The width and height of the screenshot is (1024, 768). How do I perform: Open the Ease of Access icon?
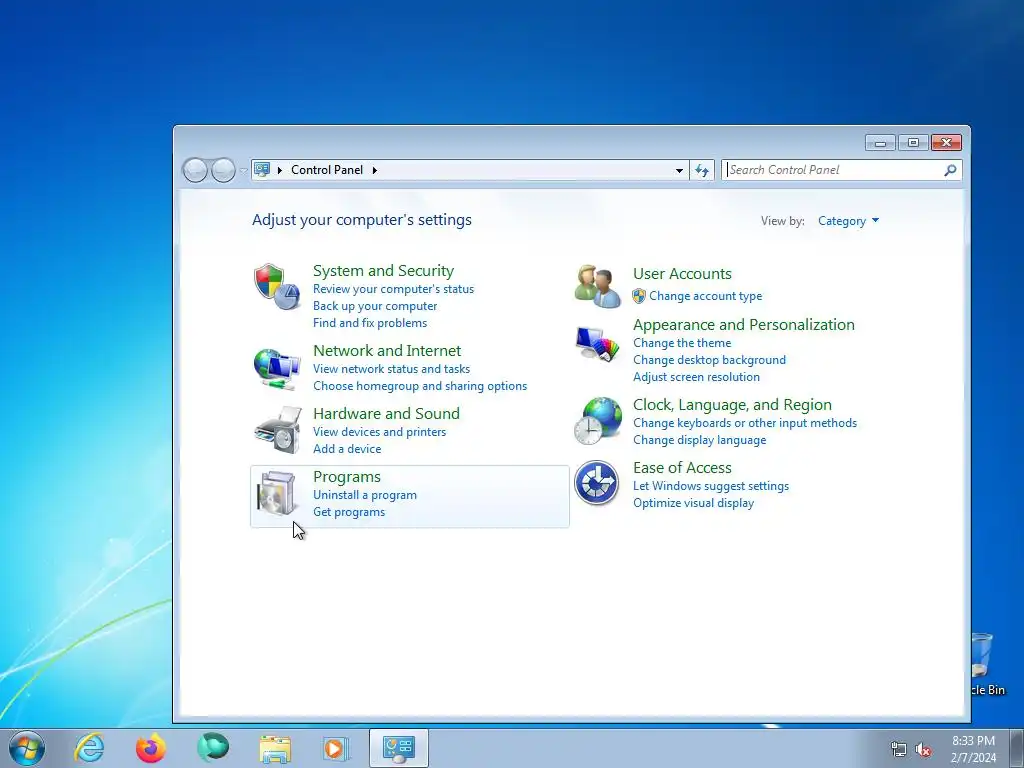[x=597, y=483]
